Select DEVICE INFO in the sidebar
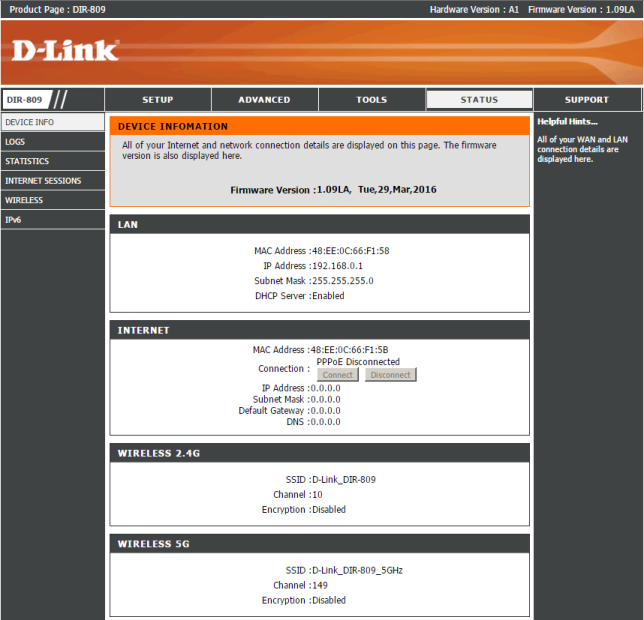This screenshot has width=644, height=620. tap(53, 122)
